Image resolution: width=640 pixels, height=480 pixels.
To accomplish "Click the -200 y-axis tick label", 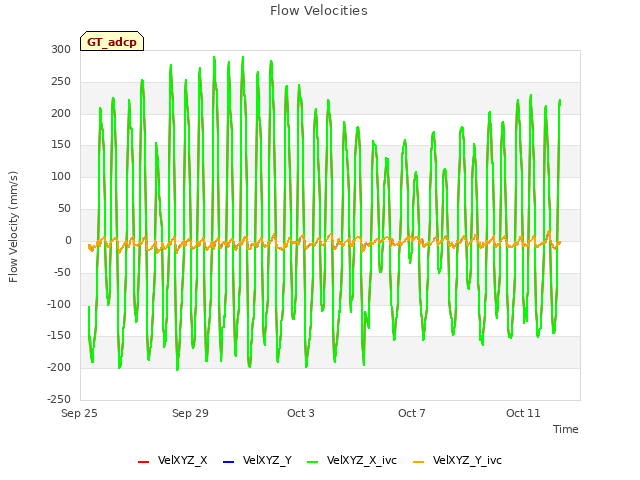I will click(x=59, y=367).
